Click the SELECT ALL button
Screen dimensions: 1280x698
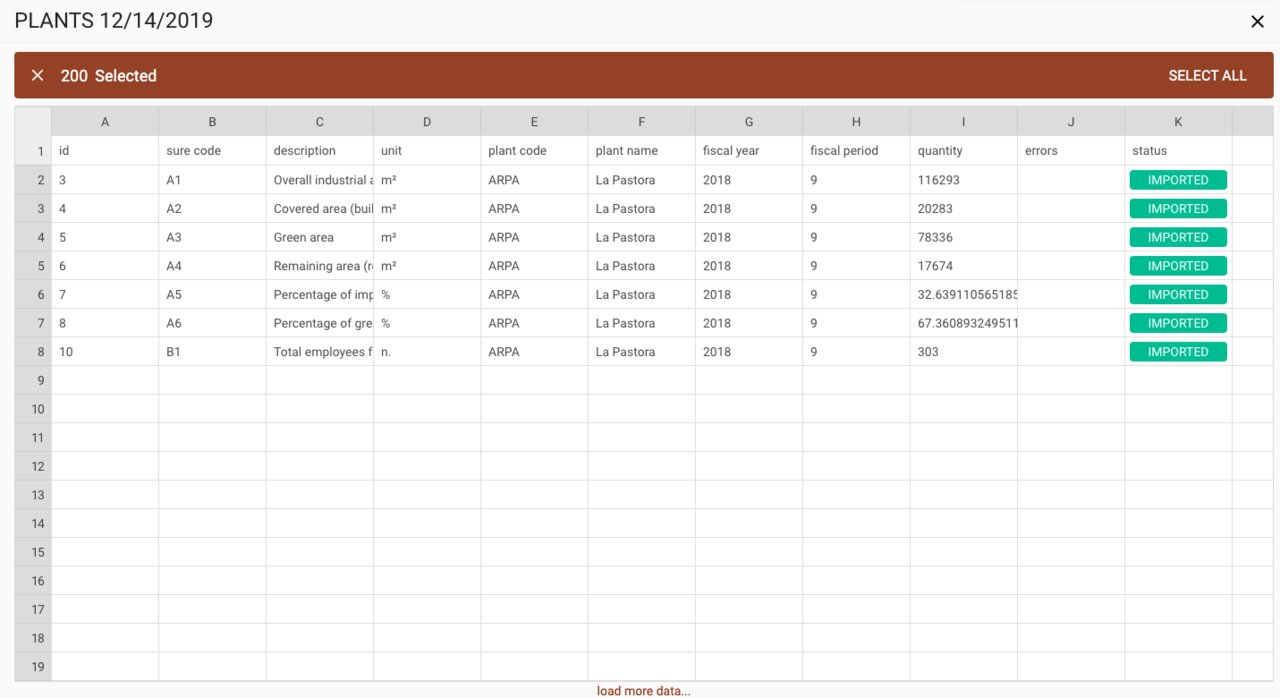point(1207,76)
